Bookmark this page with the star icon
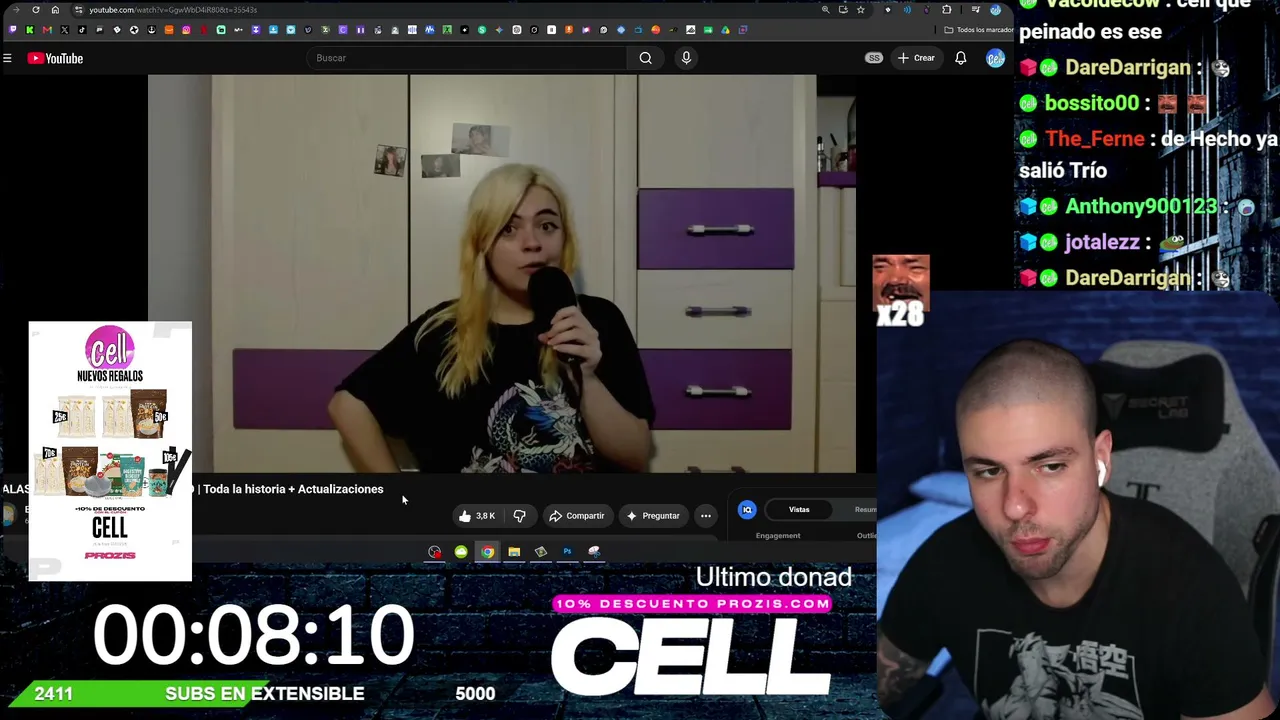Viewport: 1280px width, 720px height. point(860,10)
